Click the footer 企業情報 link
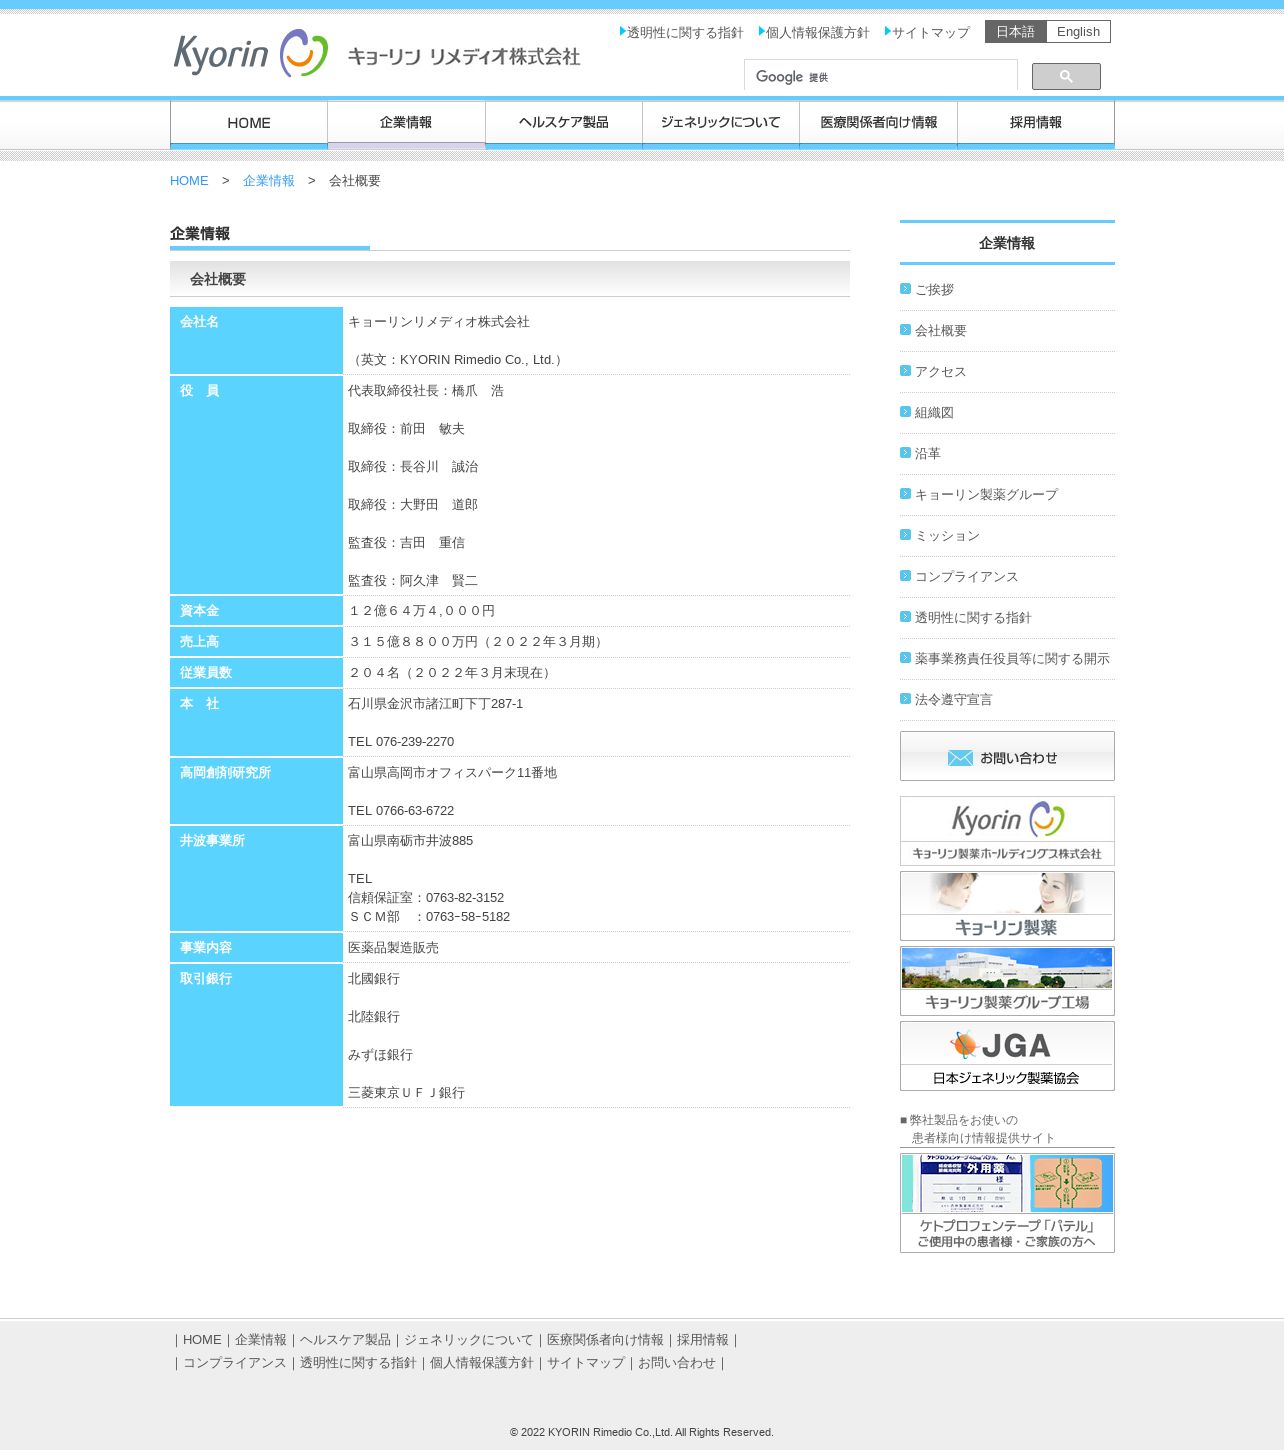 point(261,1340)
